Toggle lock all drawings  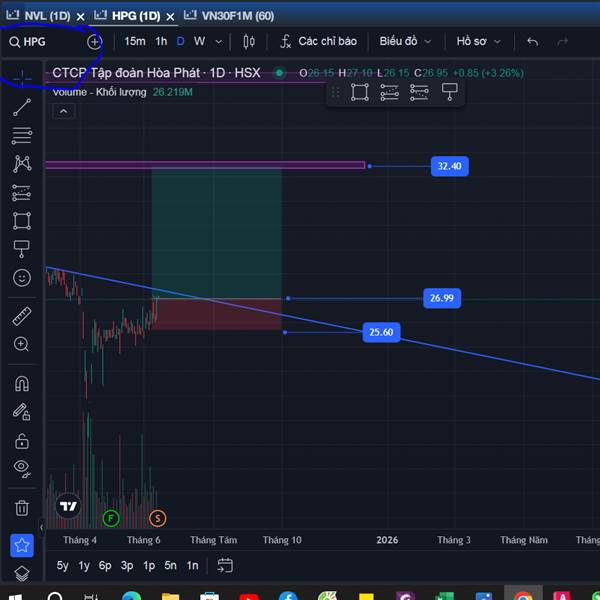pos(22,441)
